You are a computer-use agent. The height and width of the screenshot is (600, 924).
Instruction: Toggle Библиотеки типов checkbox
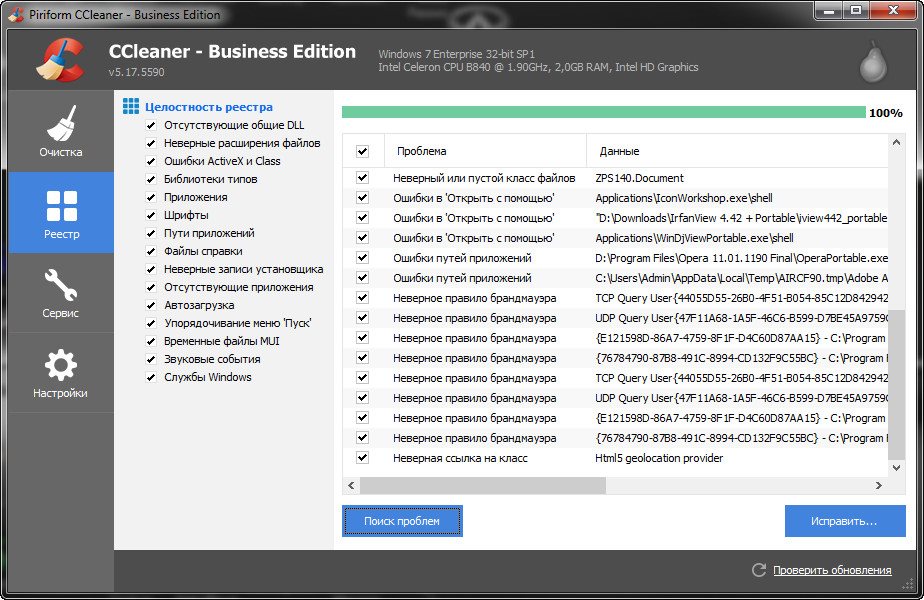point(151,179)
